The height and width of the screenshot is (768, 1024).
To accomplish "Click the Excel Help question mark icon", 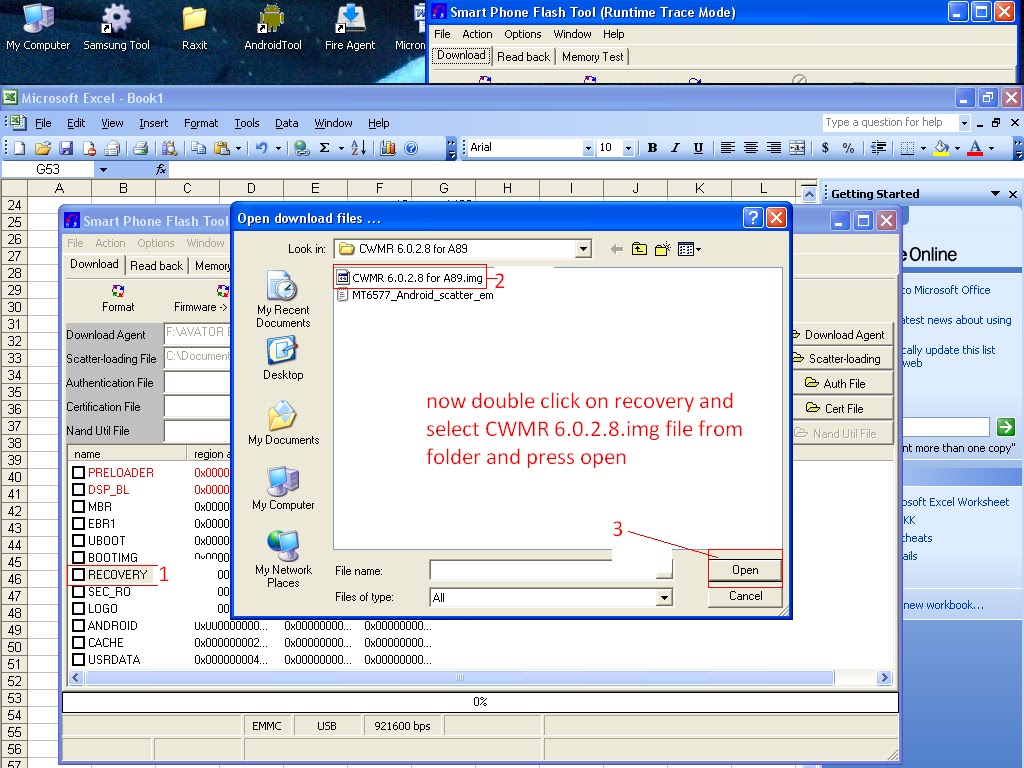I will (x=411, y=148).
